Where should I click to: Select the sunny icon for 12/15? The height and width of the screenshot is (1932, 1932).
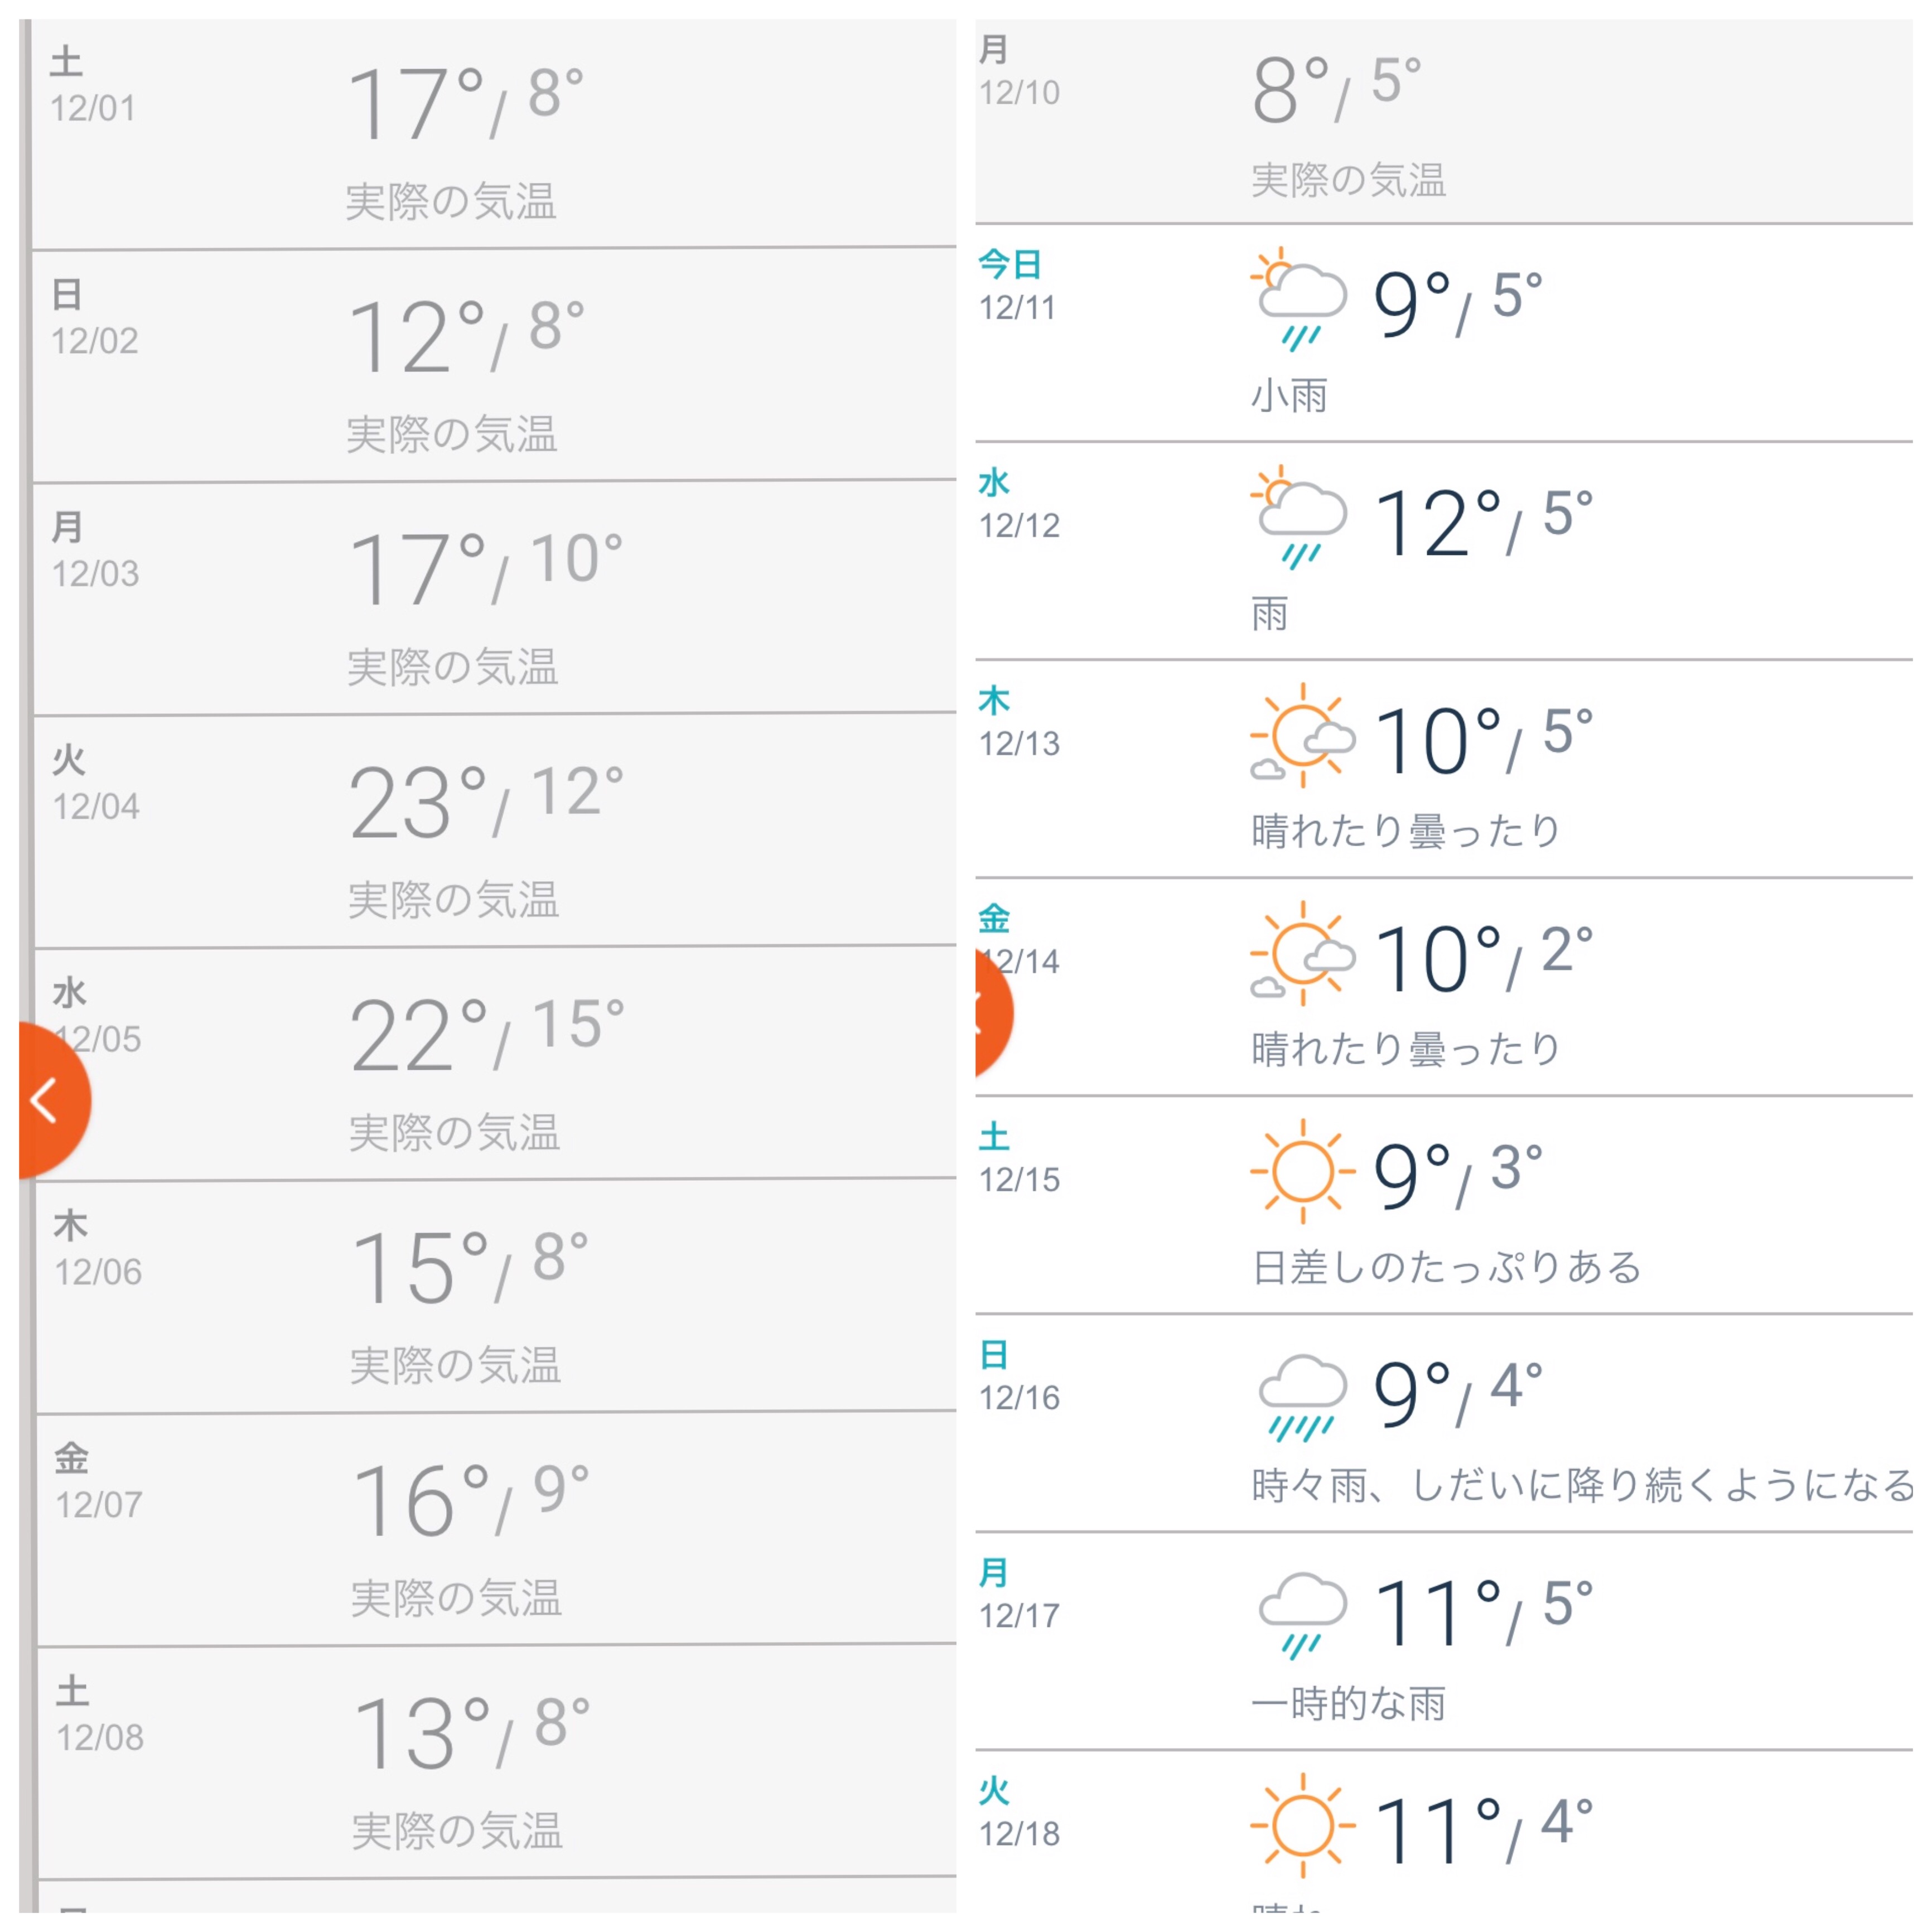click(1303, 1172)
